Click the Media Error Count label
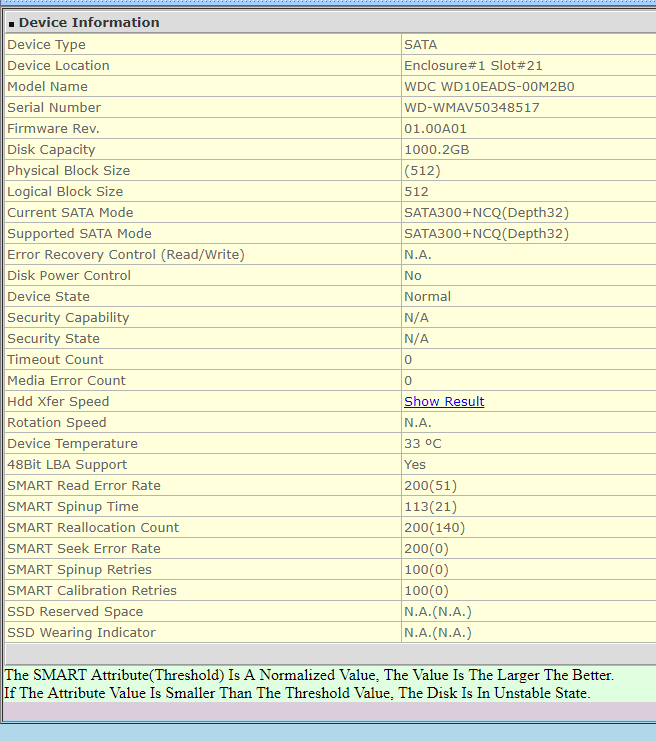The width and height of the screenshot is (656, 741). point(66,380)
